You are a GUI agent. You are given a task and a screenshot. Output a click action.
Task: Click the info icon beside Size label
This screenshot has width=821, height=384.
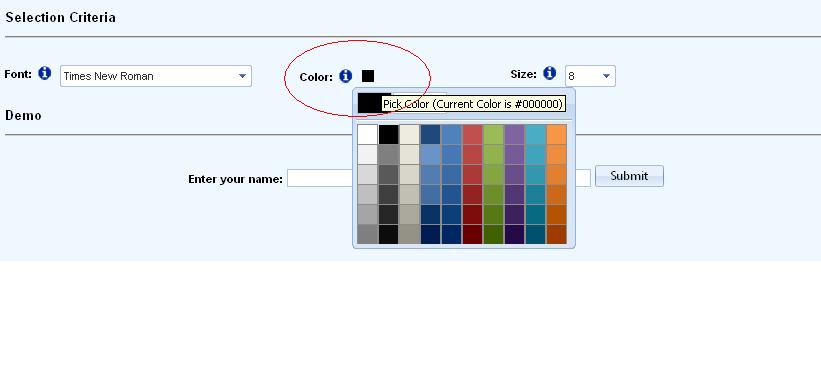click(x=549, y=73)
